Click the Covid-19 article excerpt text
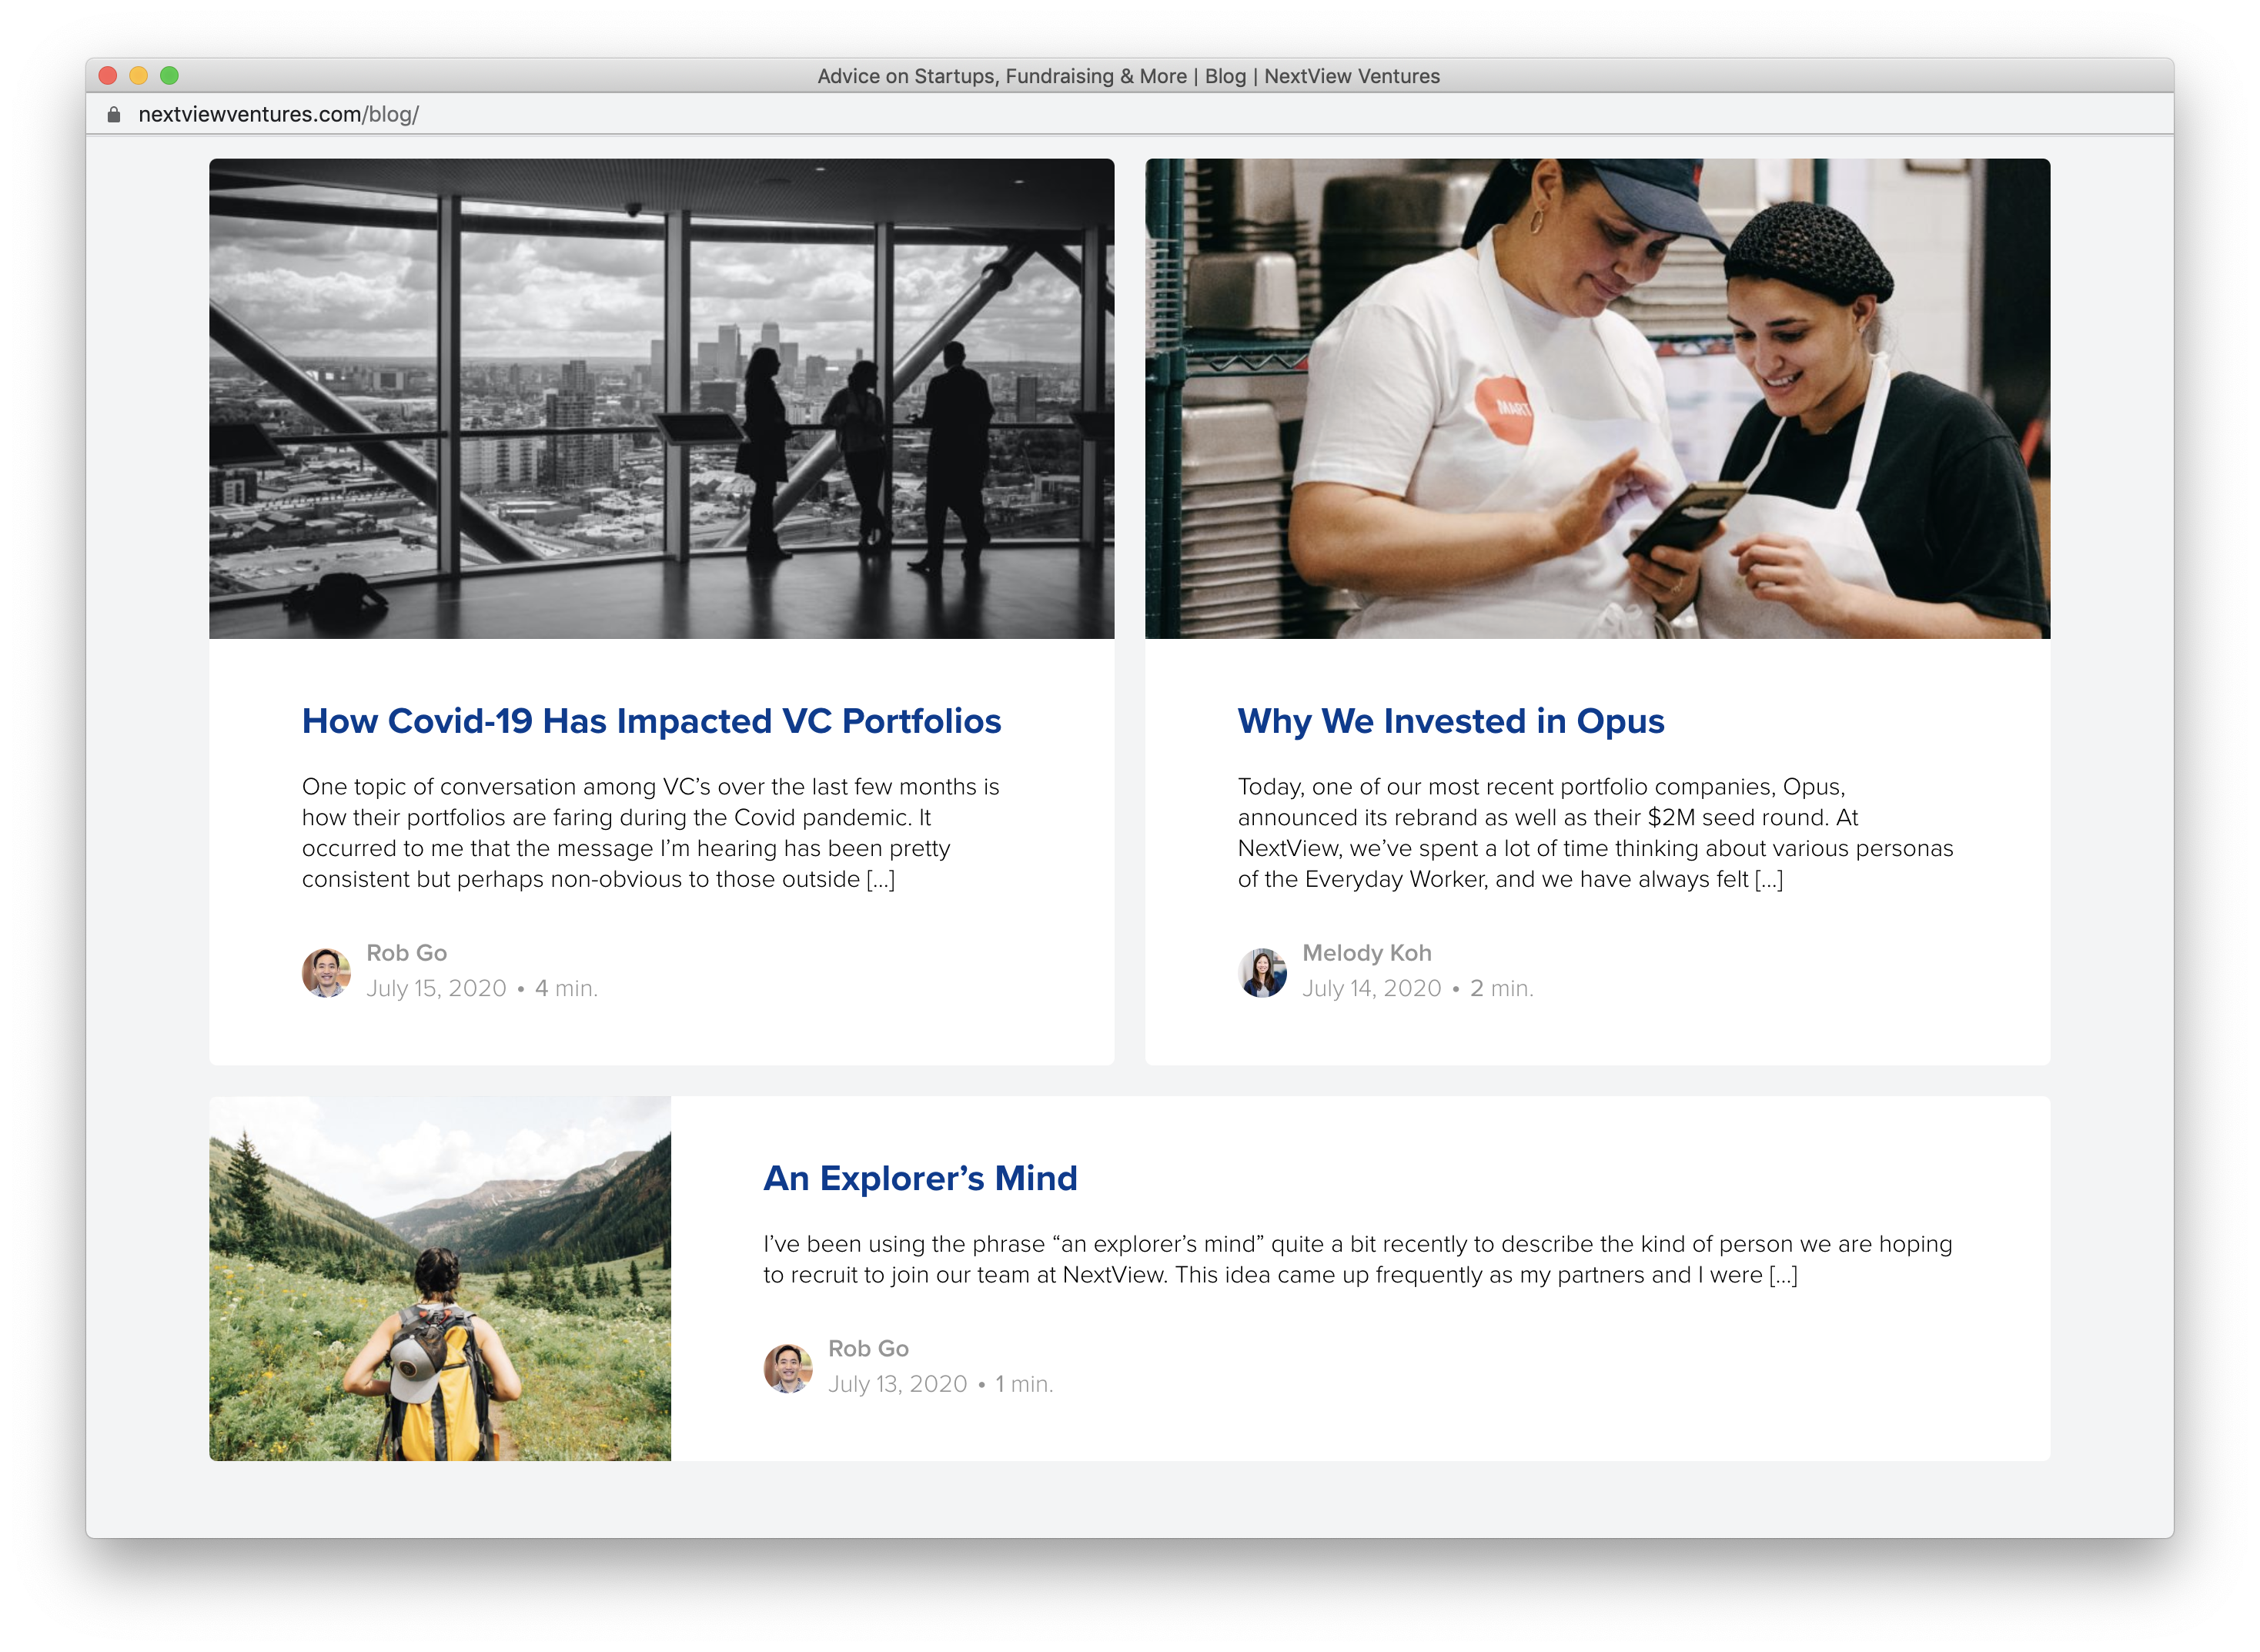 coord(651,833)
